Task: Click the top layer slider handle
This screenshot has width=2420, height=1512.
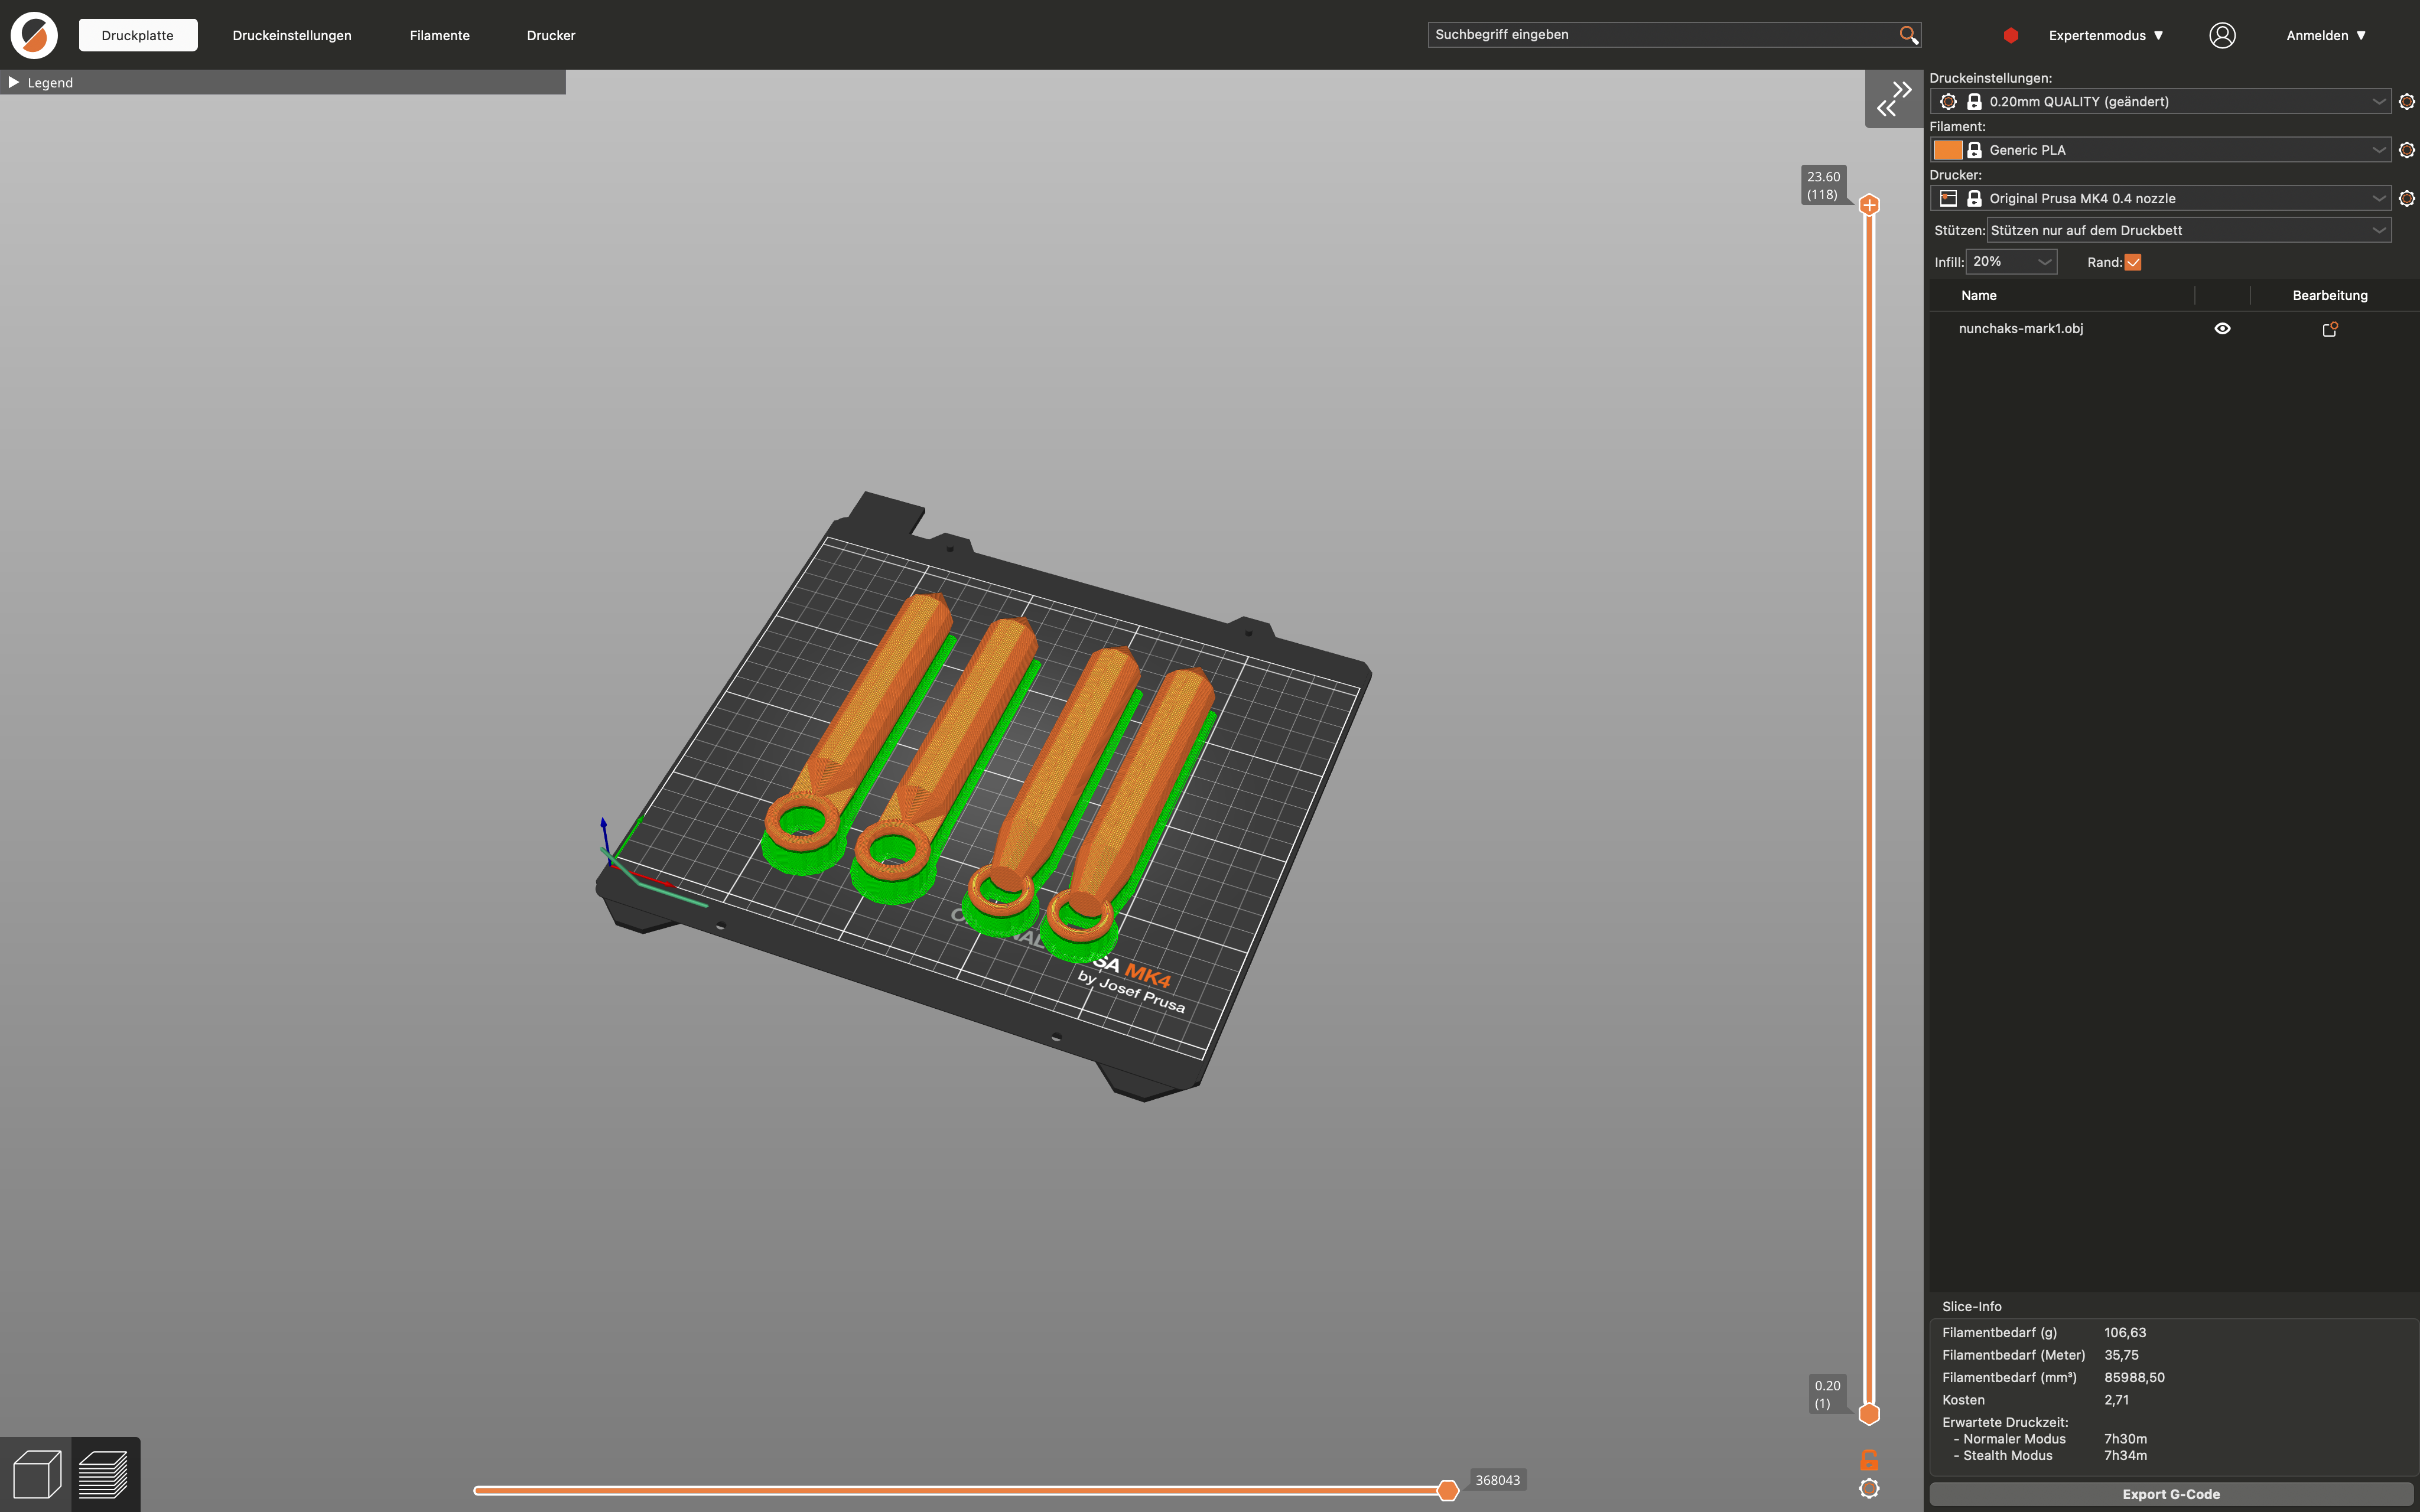Action: 1869,205
